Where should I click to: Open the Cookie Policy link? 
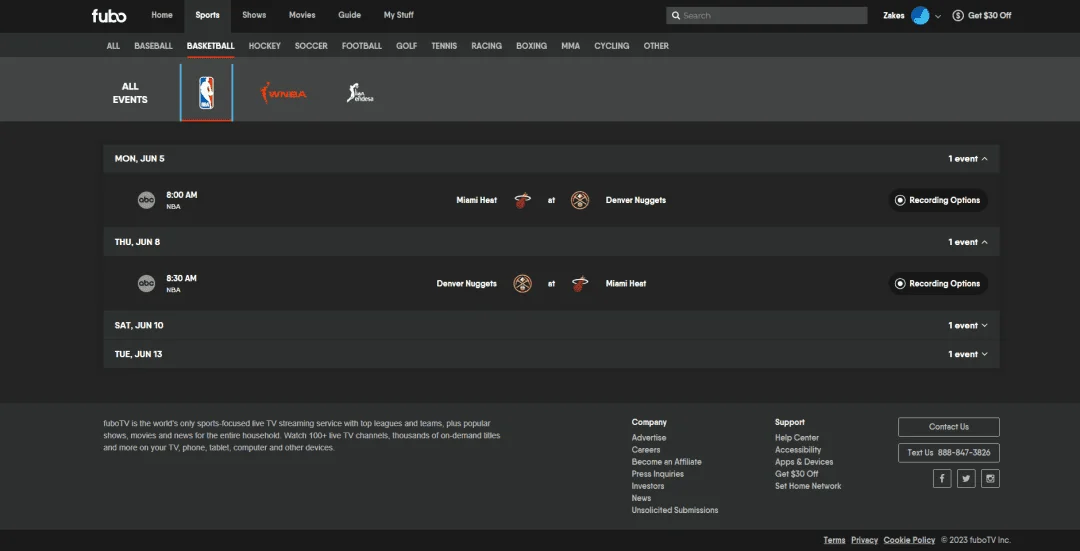click(909, 540)
